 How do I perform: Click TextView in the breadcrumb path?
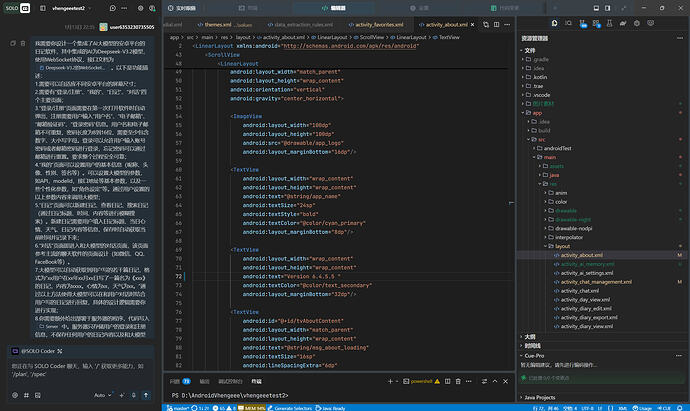pyautogui.click(x=449, y=37)
